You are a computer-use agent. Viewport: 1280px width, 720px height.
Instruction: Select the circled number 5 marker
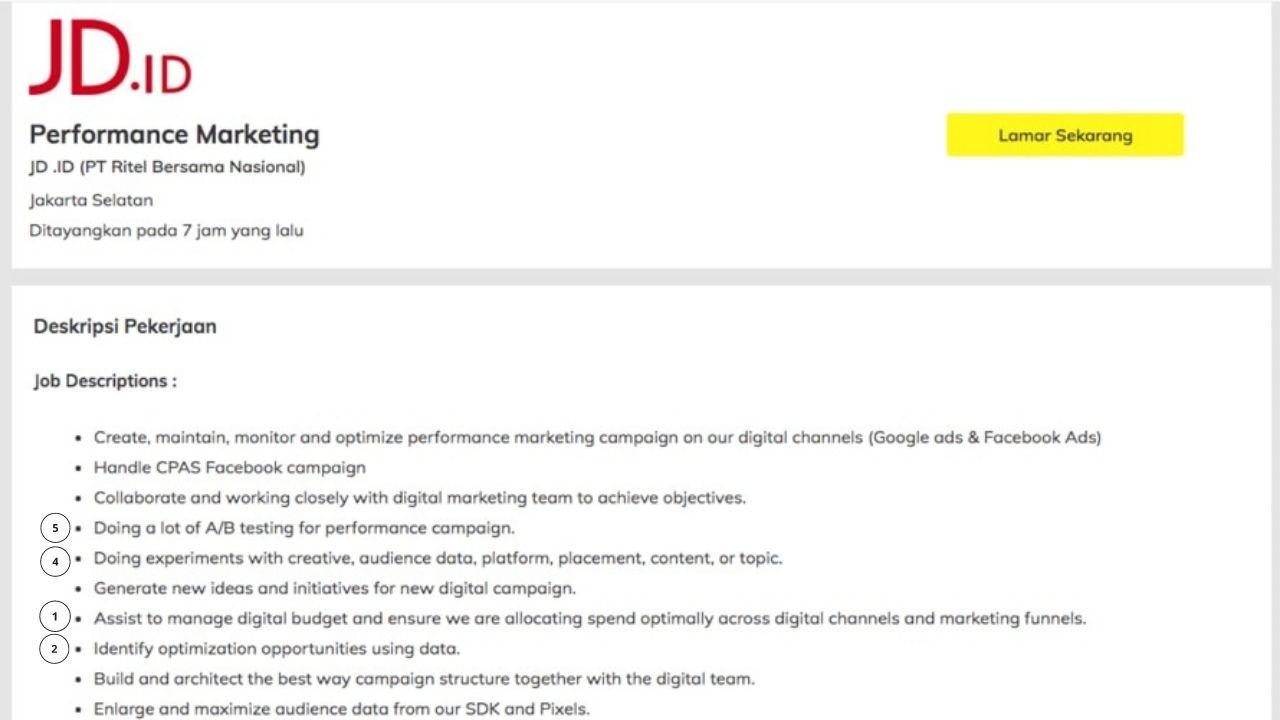[x=55, y=528]
